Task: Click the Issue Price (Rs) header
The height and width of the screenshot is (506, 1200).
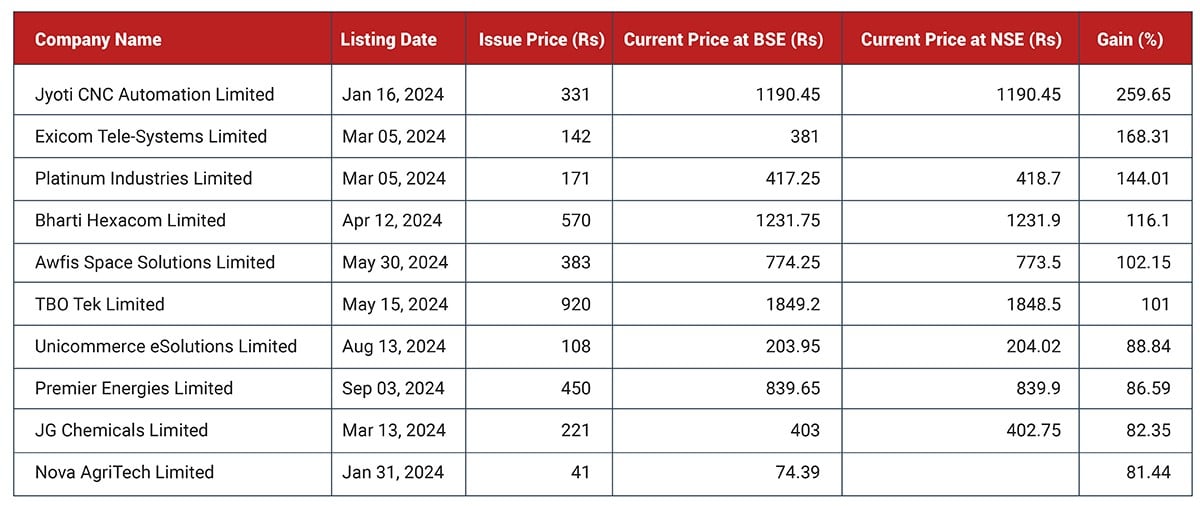Action: coord(541,40)
